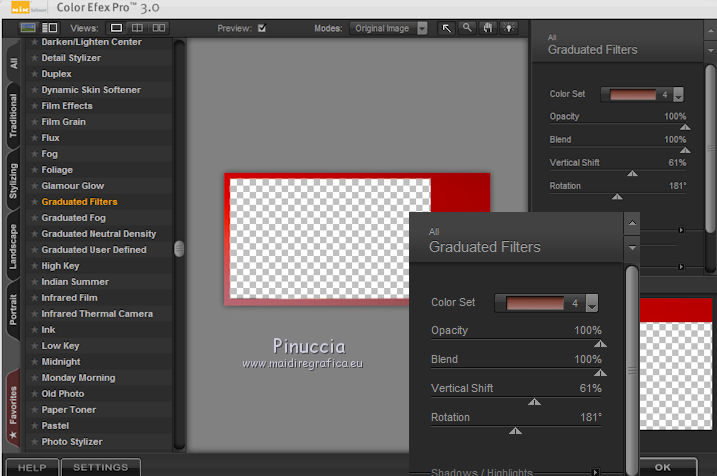Select the Film Grain filter

pos(64,122)
